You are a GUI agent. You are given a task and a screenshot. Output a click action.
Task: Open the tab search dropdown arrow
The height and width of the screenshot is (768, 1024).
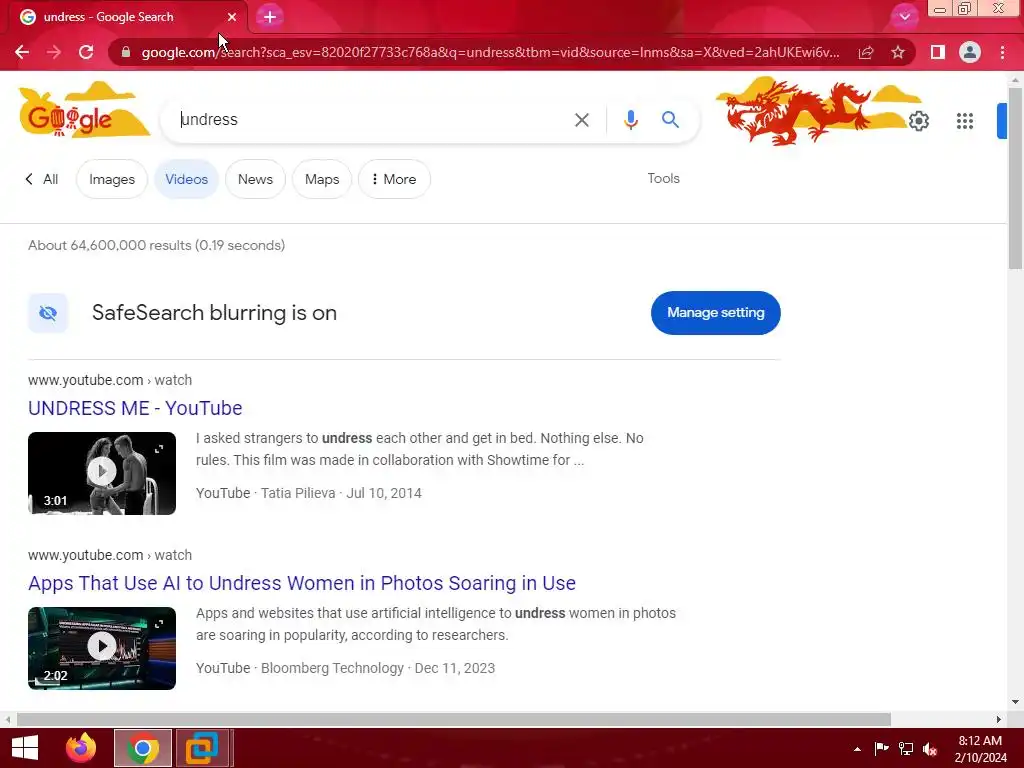[x=904, y=17]
